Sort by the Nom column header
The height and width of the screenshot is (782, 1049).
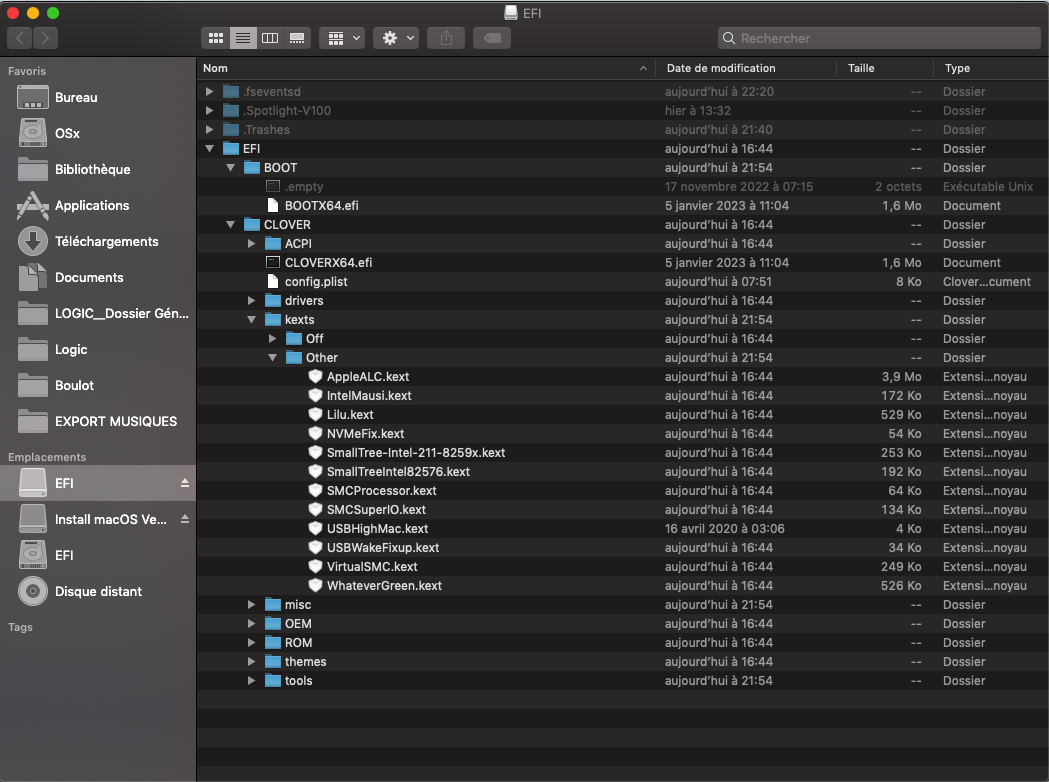pos(425,68)
